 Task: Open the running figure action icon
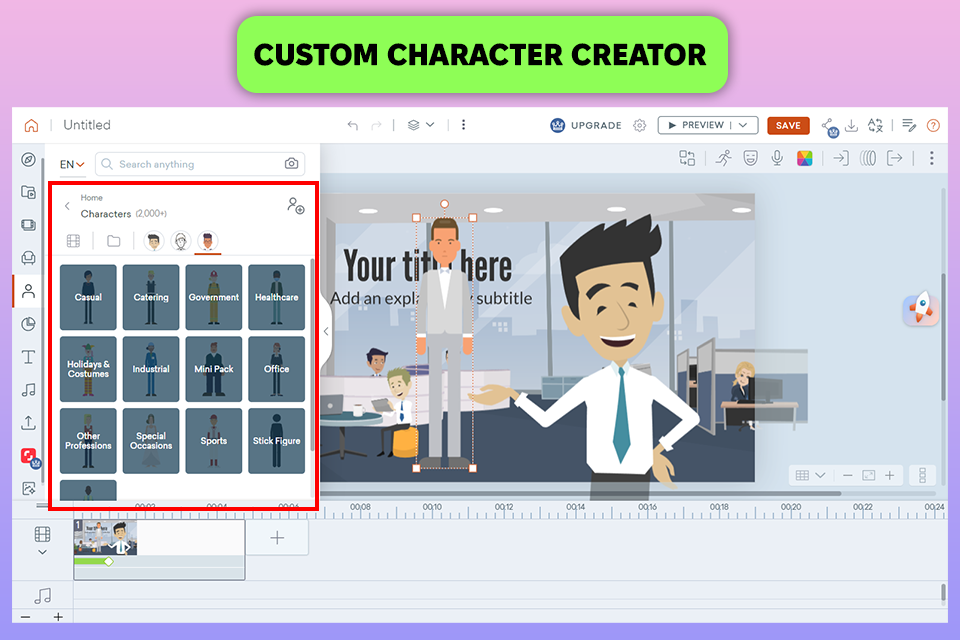[x=724, y=158]
